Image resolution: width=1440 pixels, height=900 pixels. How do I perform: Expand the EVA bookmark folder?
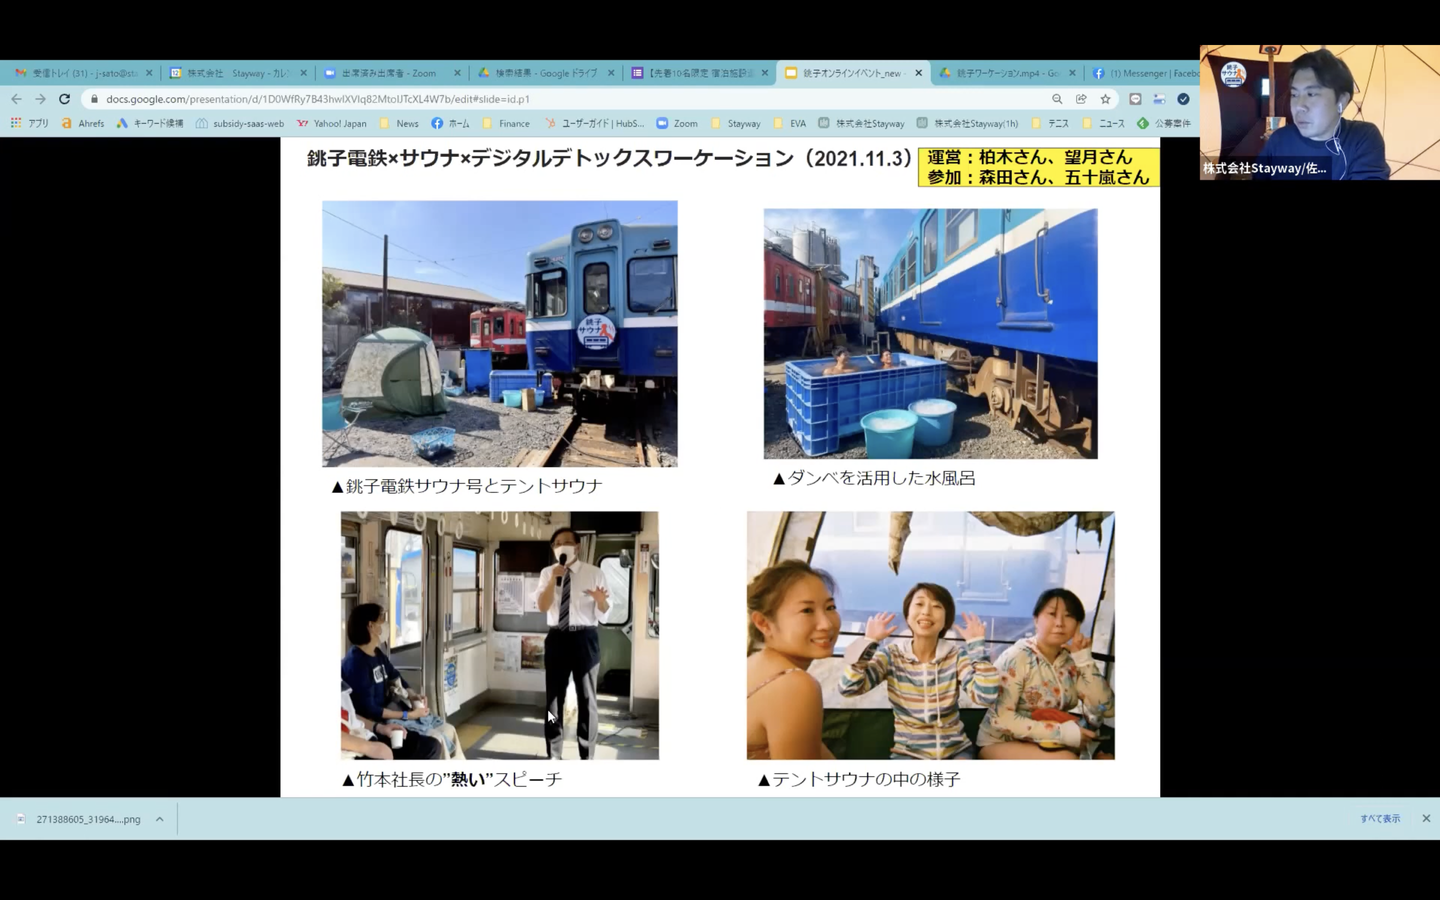(790, 123)
